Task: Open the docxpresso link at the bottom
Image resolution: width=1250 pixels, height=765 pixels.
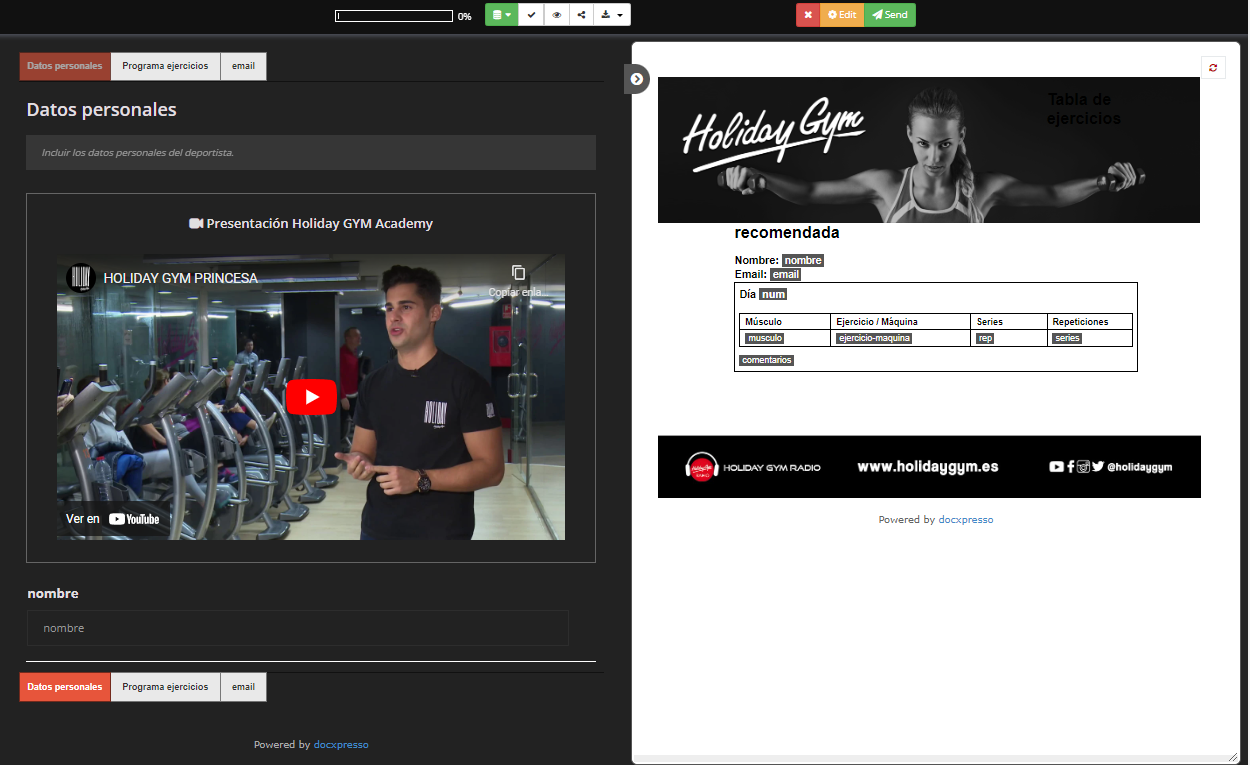Action: point(340,744)
